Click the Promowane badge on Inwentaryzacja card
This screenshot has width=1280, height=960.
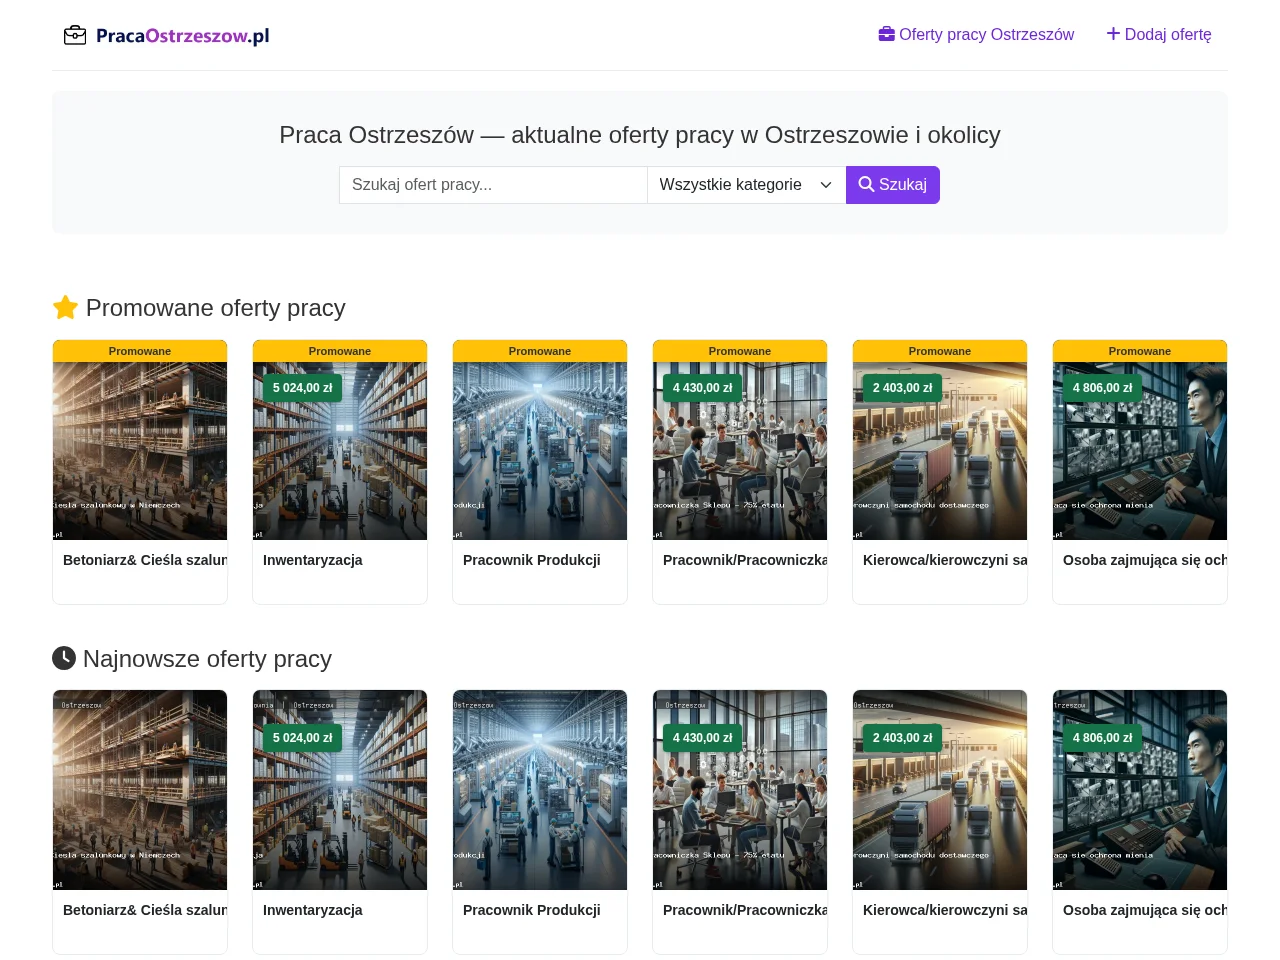tap(340, 351)
